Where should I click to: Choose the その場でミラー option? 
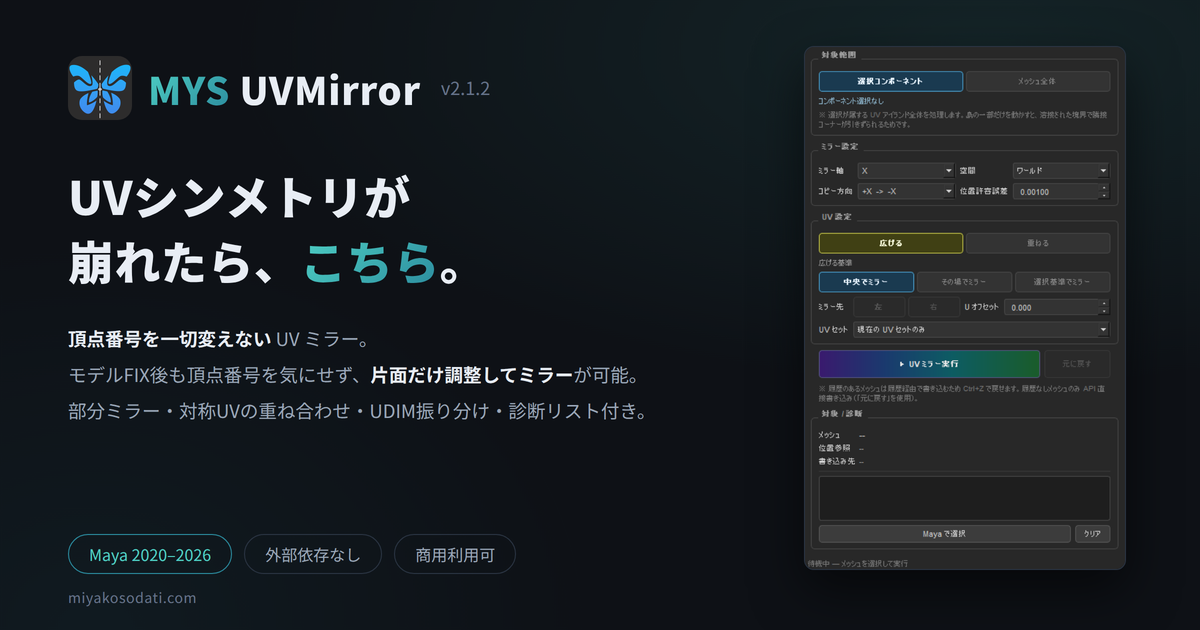click(x=964, y=282)
